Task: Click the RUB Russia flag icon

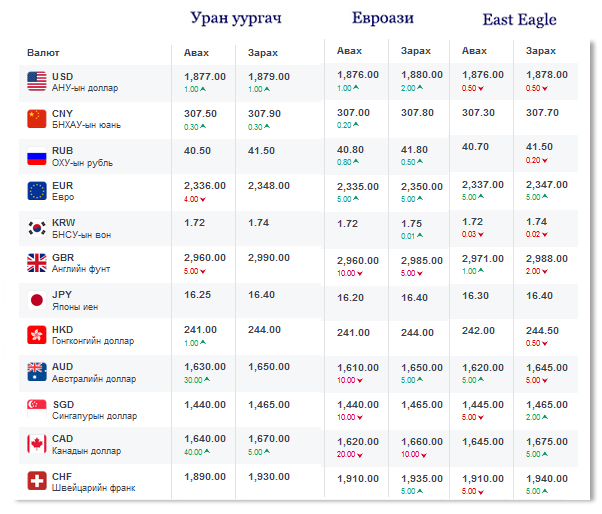Action: click(x=37, y=155)
